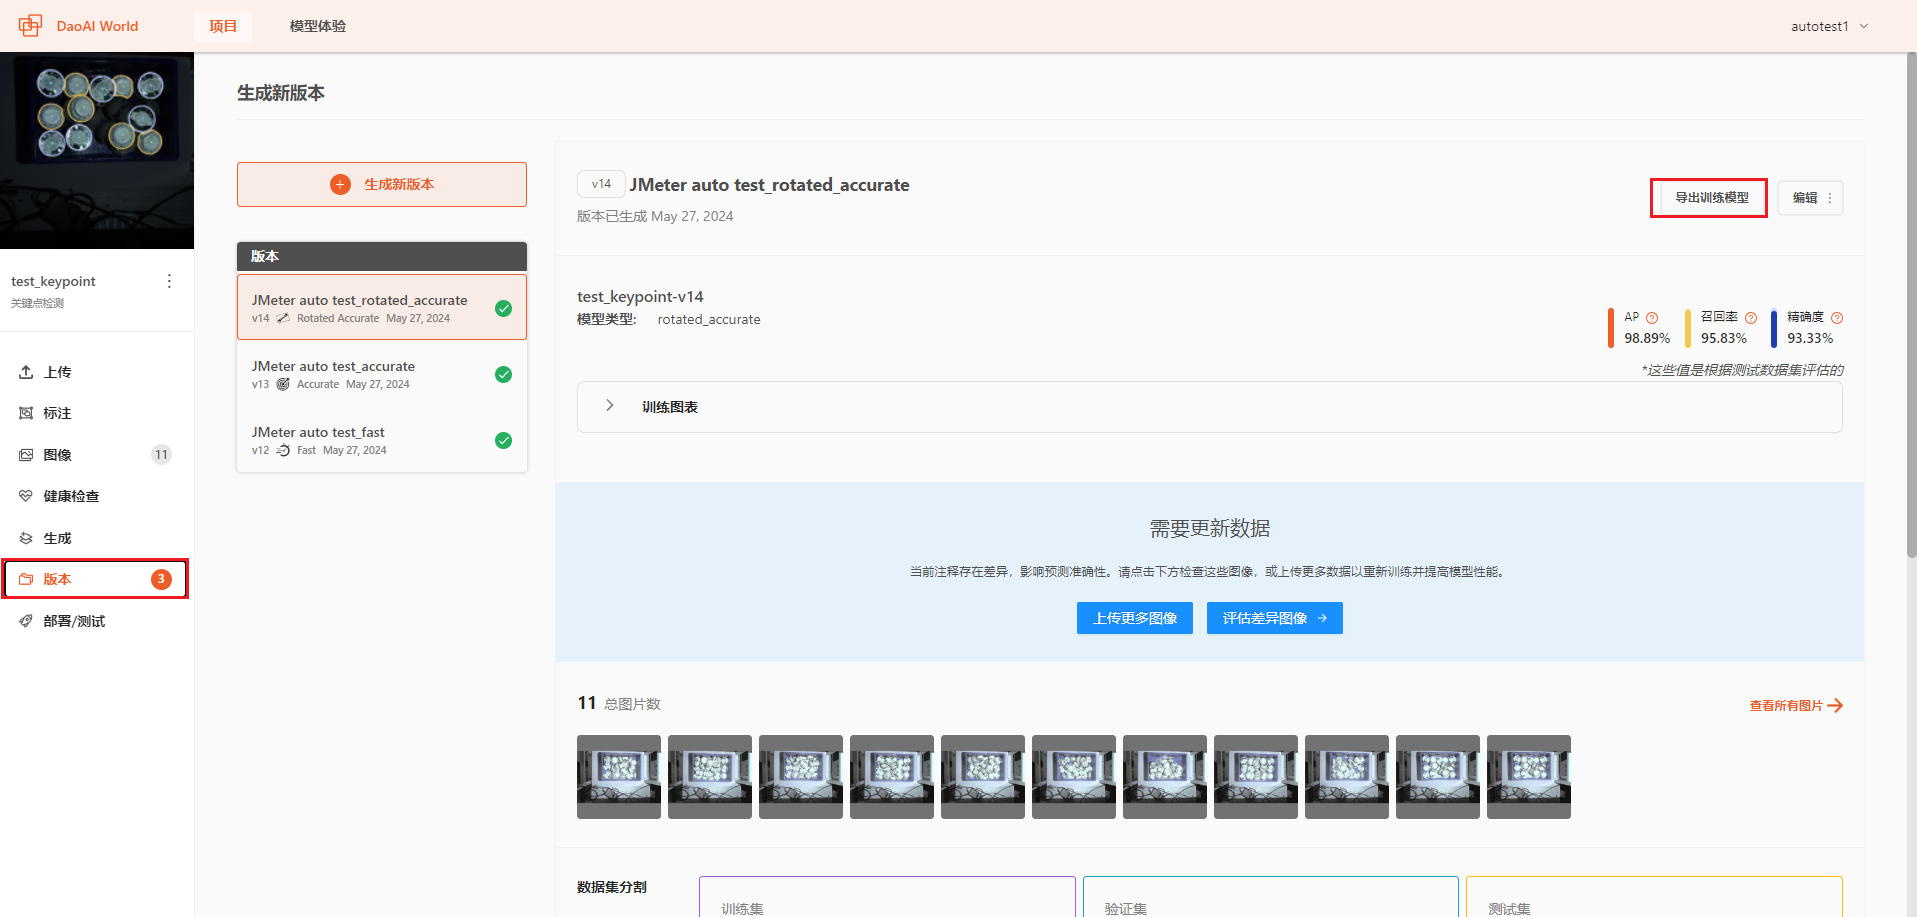Click the test_keypoint project thumbnail image
This screenshot has height=917, width=1917.
point(97,150)
